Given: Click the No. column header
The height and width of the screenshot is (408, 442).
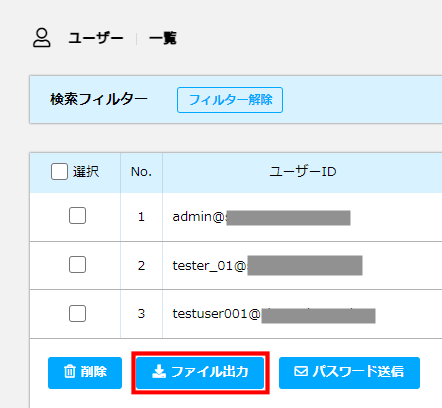Looking at the screenshot, I should pos(141,172).
